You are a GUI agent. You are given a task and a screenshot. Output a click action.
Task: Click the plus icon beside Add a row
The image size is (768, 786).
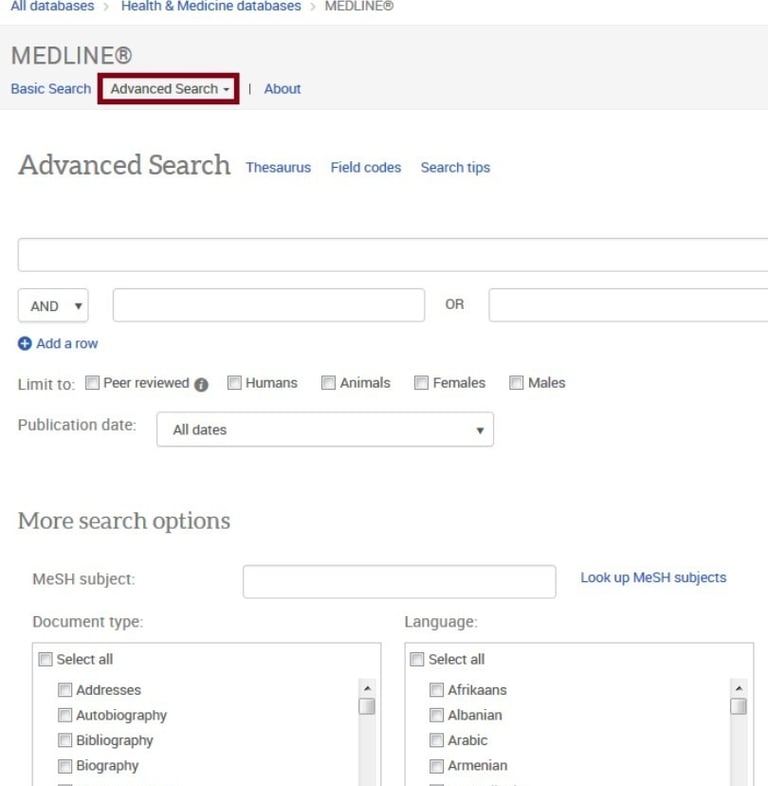tap(25, 343)
